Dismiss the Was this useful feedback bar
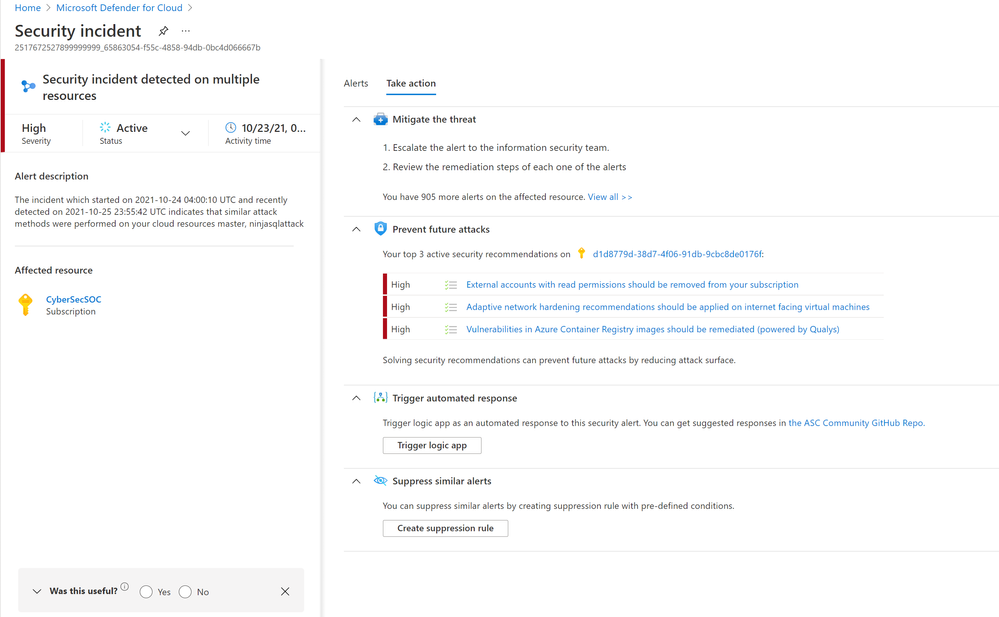The height and width of the screenshot is (617, 999). [285, 592]
